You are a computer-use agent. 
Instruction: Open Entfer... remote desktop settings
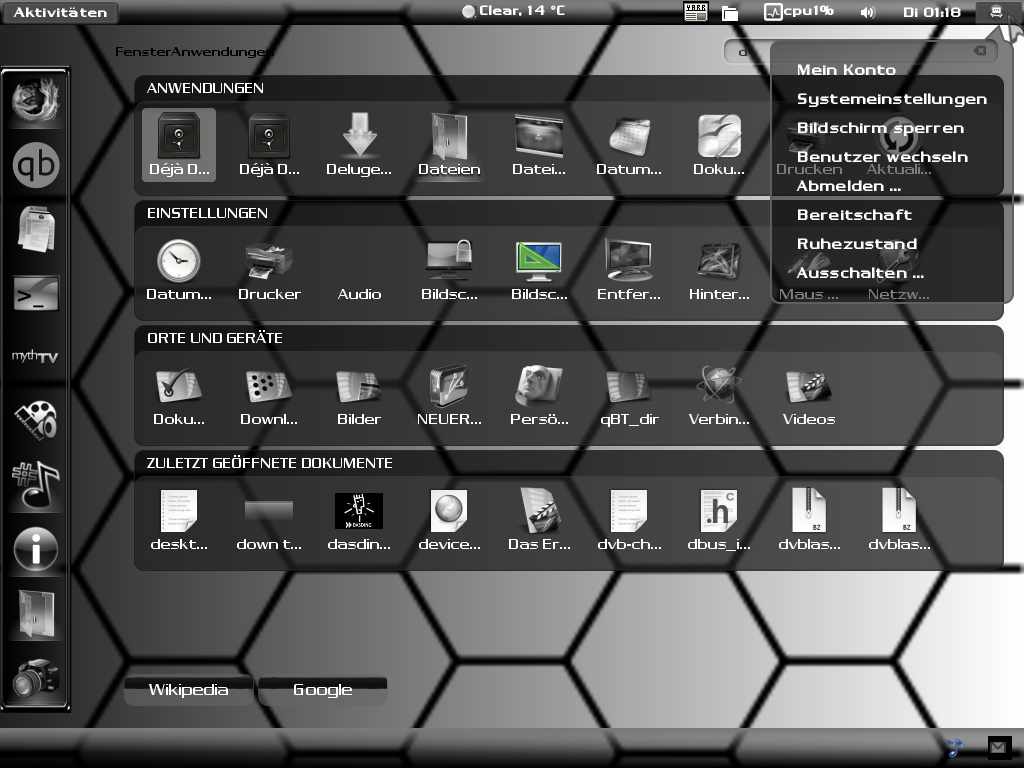coord(629,270)
